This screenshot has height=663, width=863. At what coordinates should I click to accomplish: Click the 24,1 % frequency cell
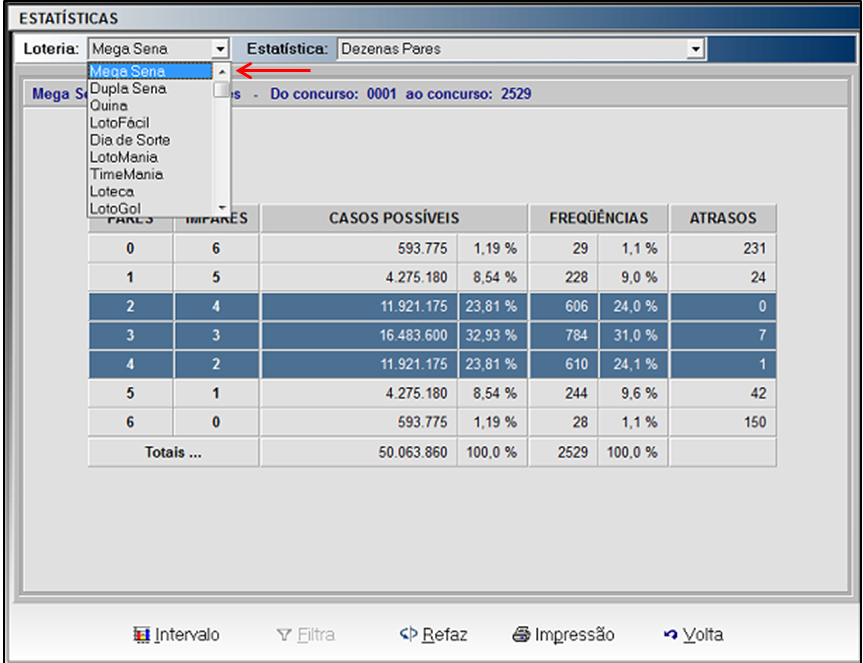(633, 364)
